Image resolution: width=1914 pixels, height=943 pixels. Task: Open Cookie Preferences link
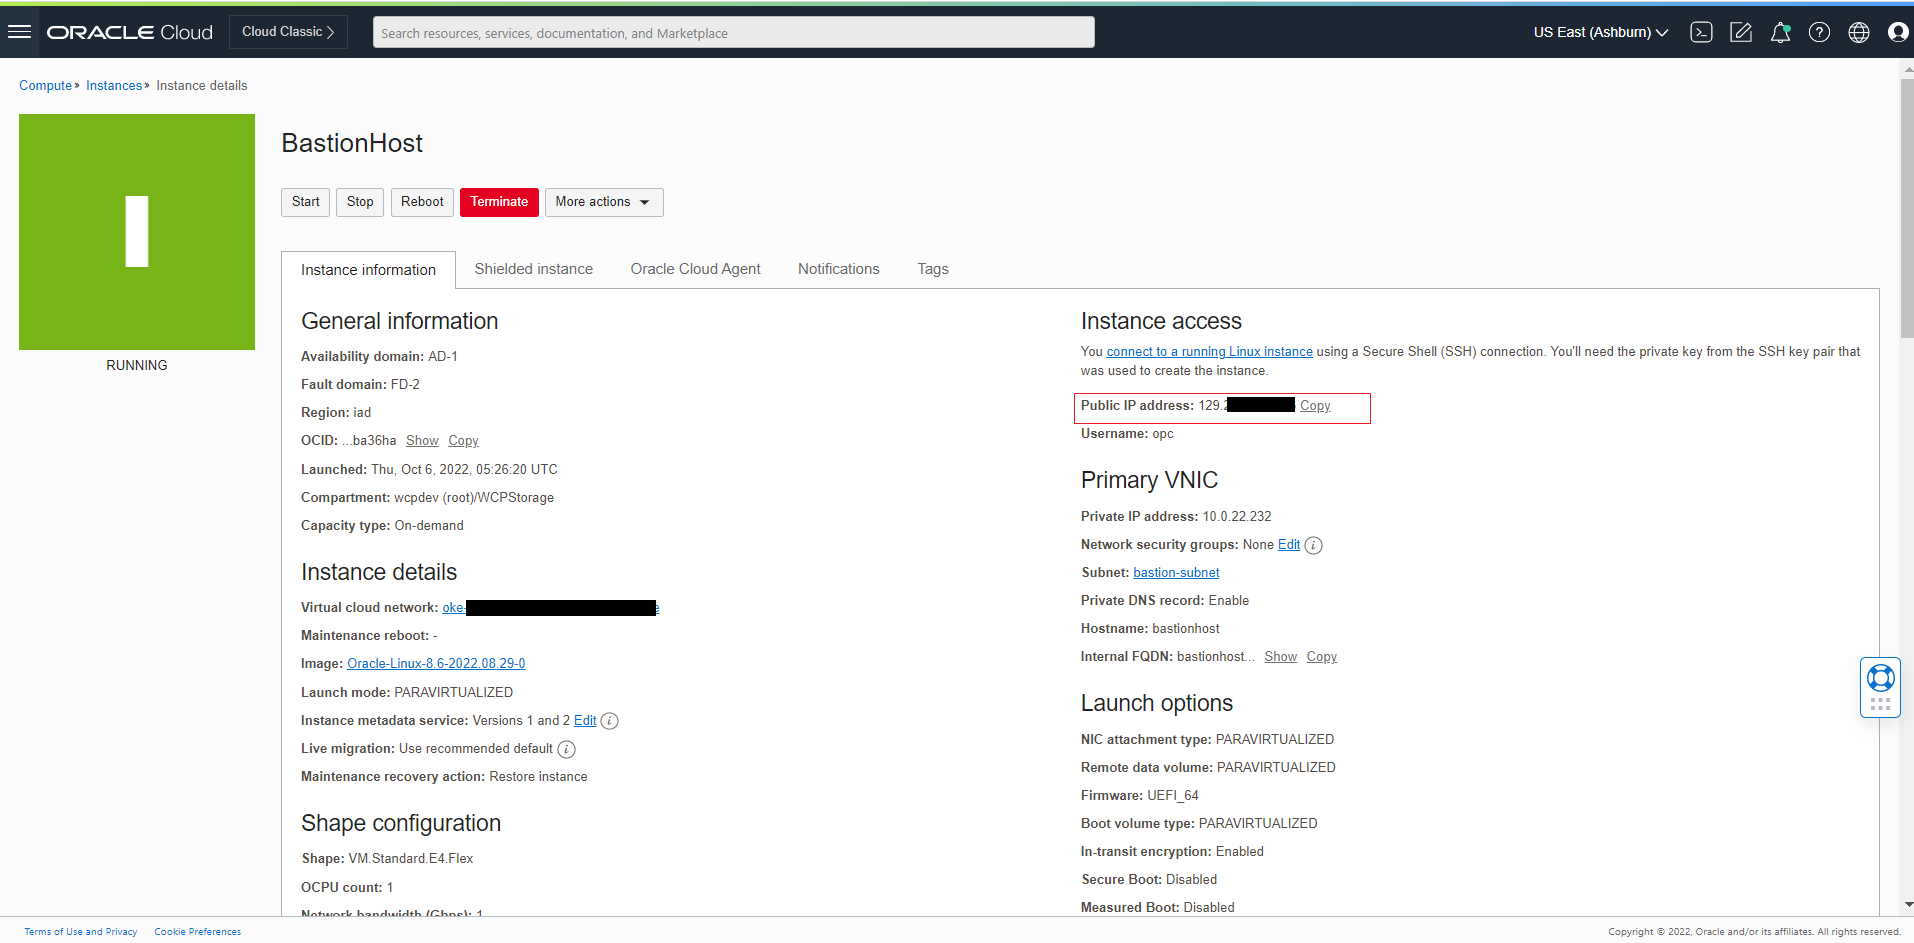[198, 932]
